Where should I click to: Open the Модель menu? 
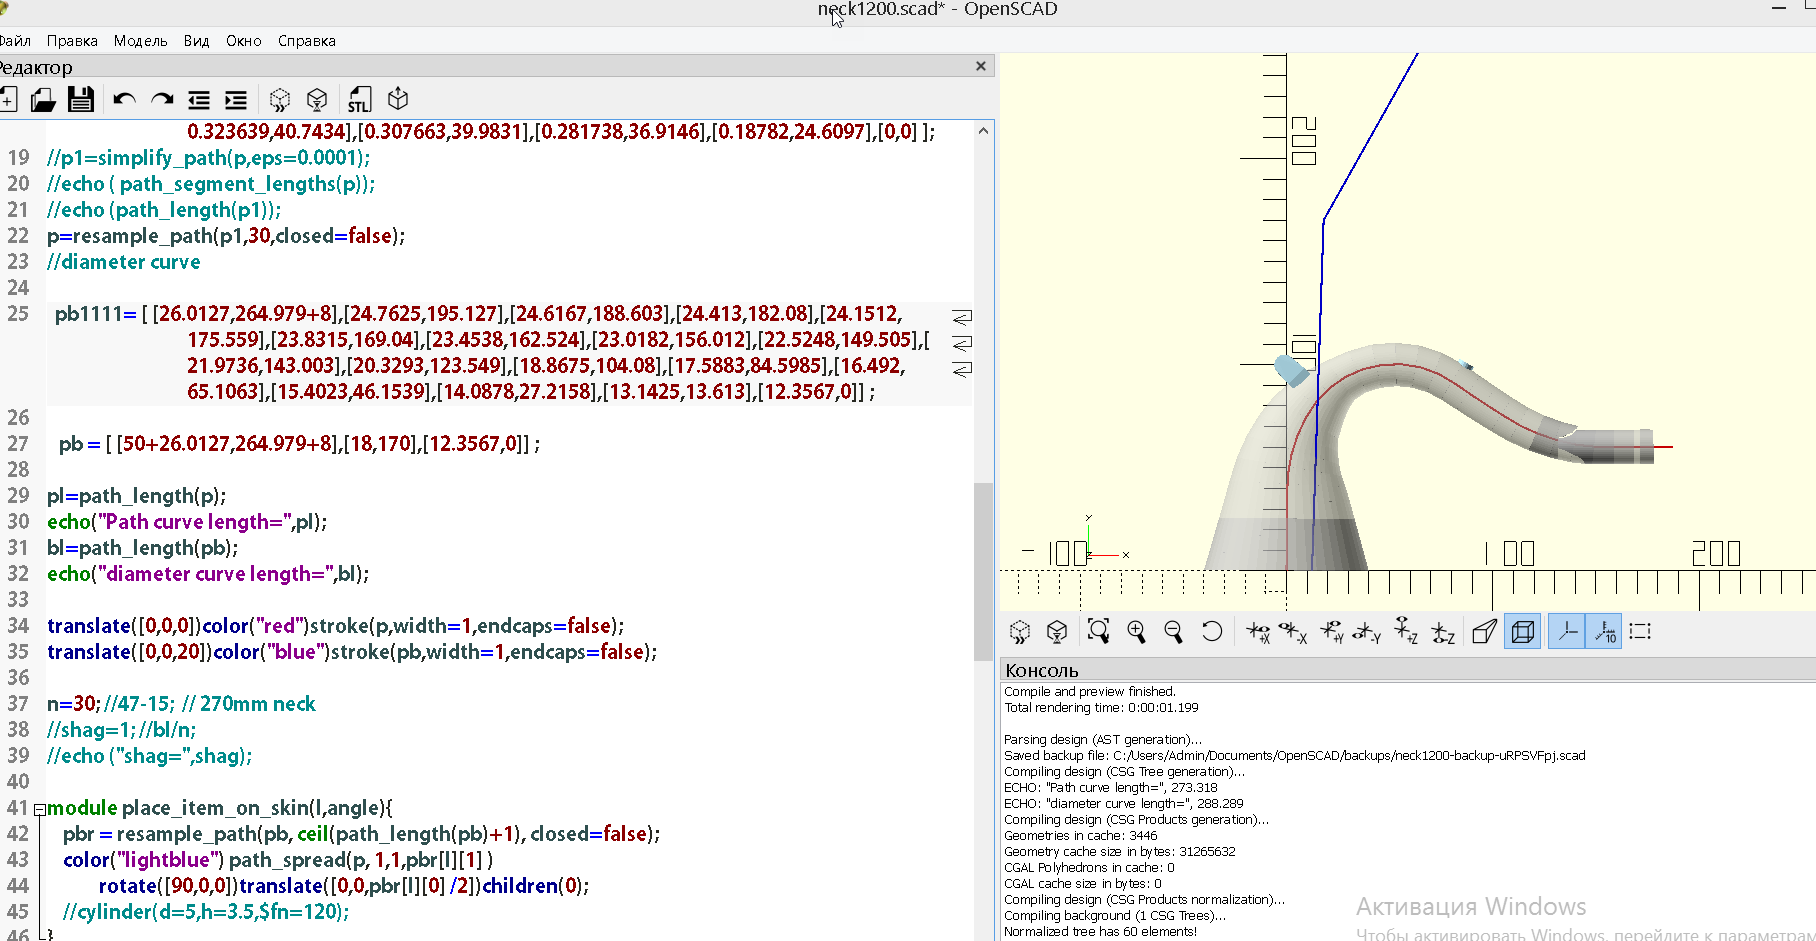coord(140,41)
